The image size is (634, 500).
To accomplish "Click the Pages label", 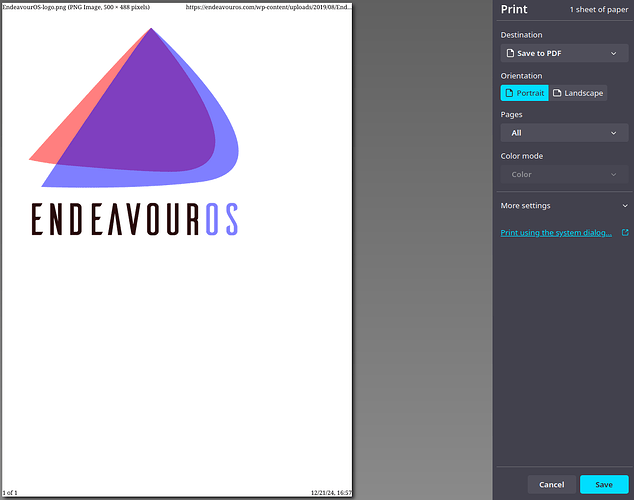I will coord(511,115).
